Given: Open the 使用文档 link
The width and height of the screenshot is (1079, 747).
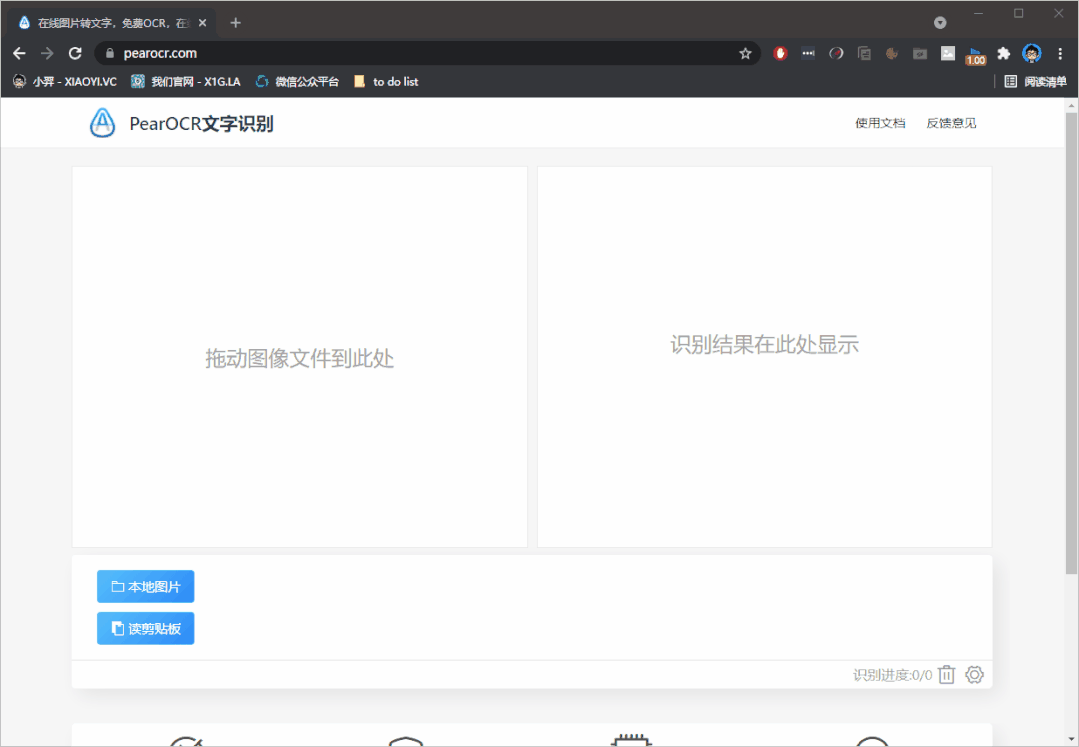Looking at the screenshot, I should tap(880, 123).
